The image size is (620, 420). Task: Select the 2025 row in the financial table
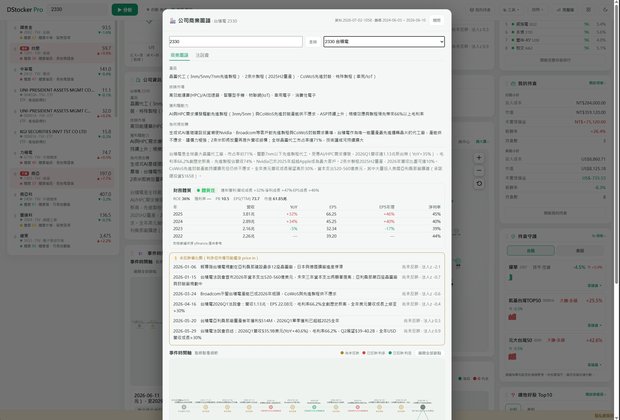point(307,214)
